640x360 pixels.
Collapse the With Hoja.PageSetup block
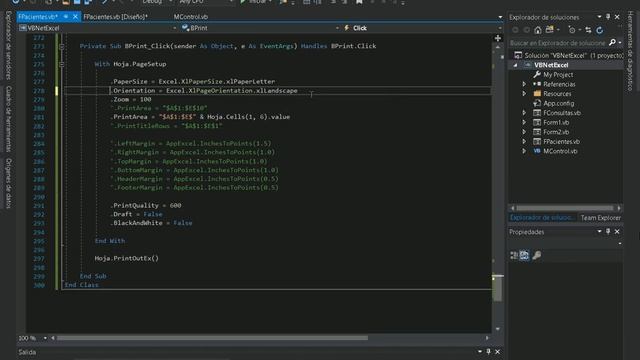pos(62,64)
